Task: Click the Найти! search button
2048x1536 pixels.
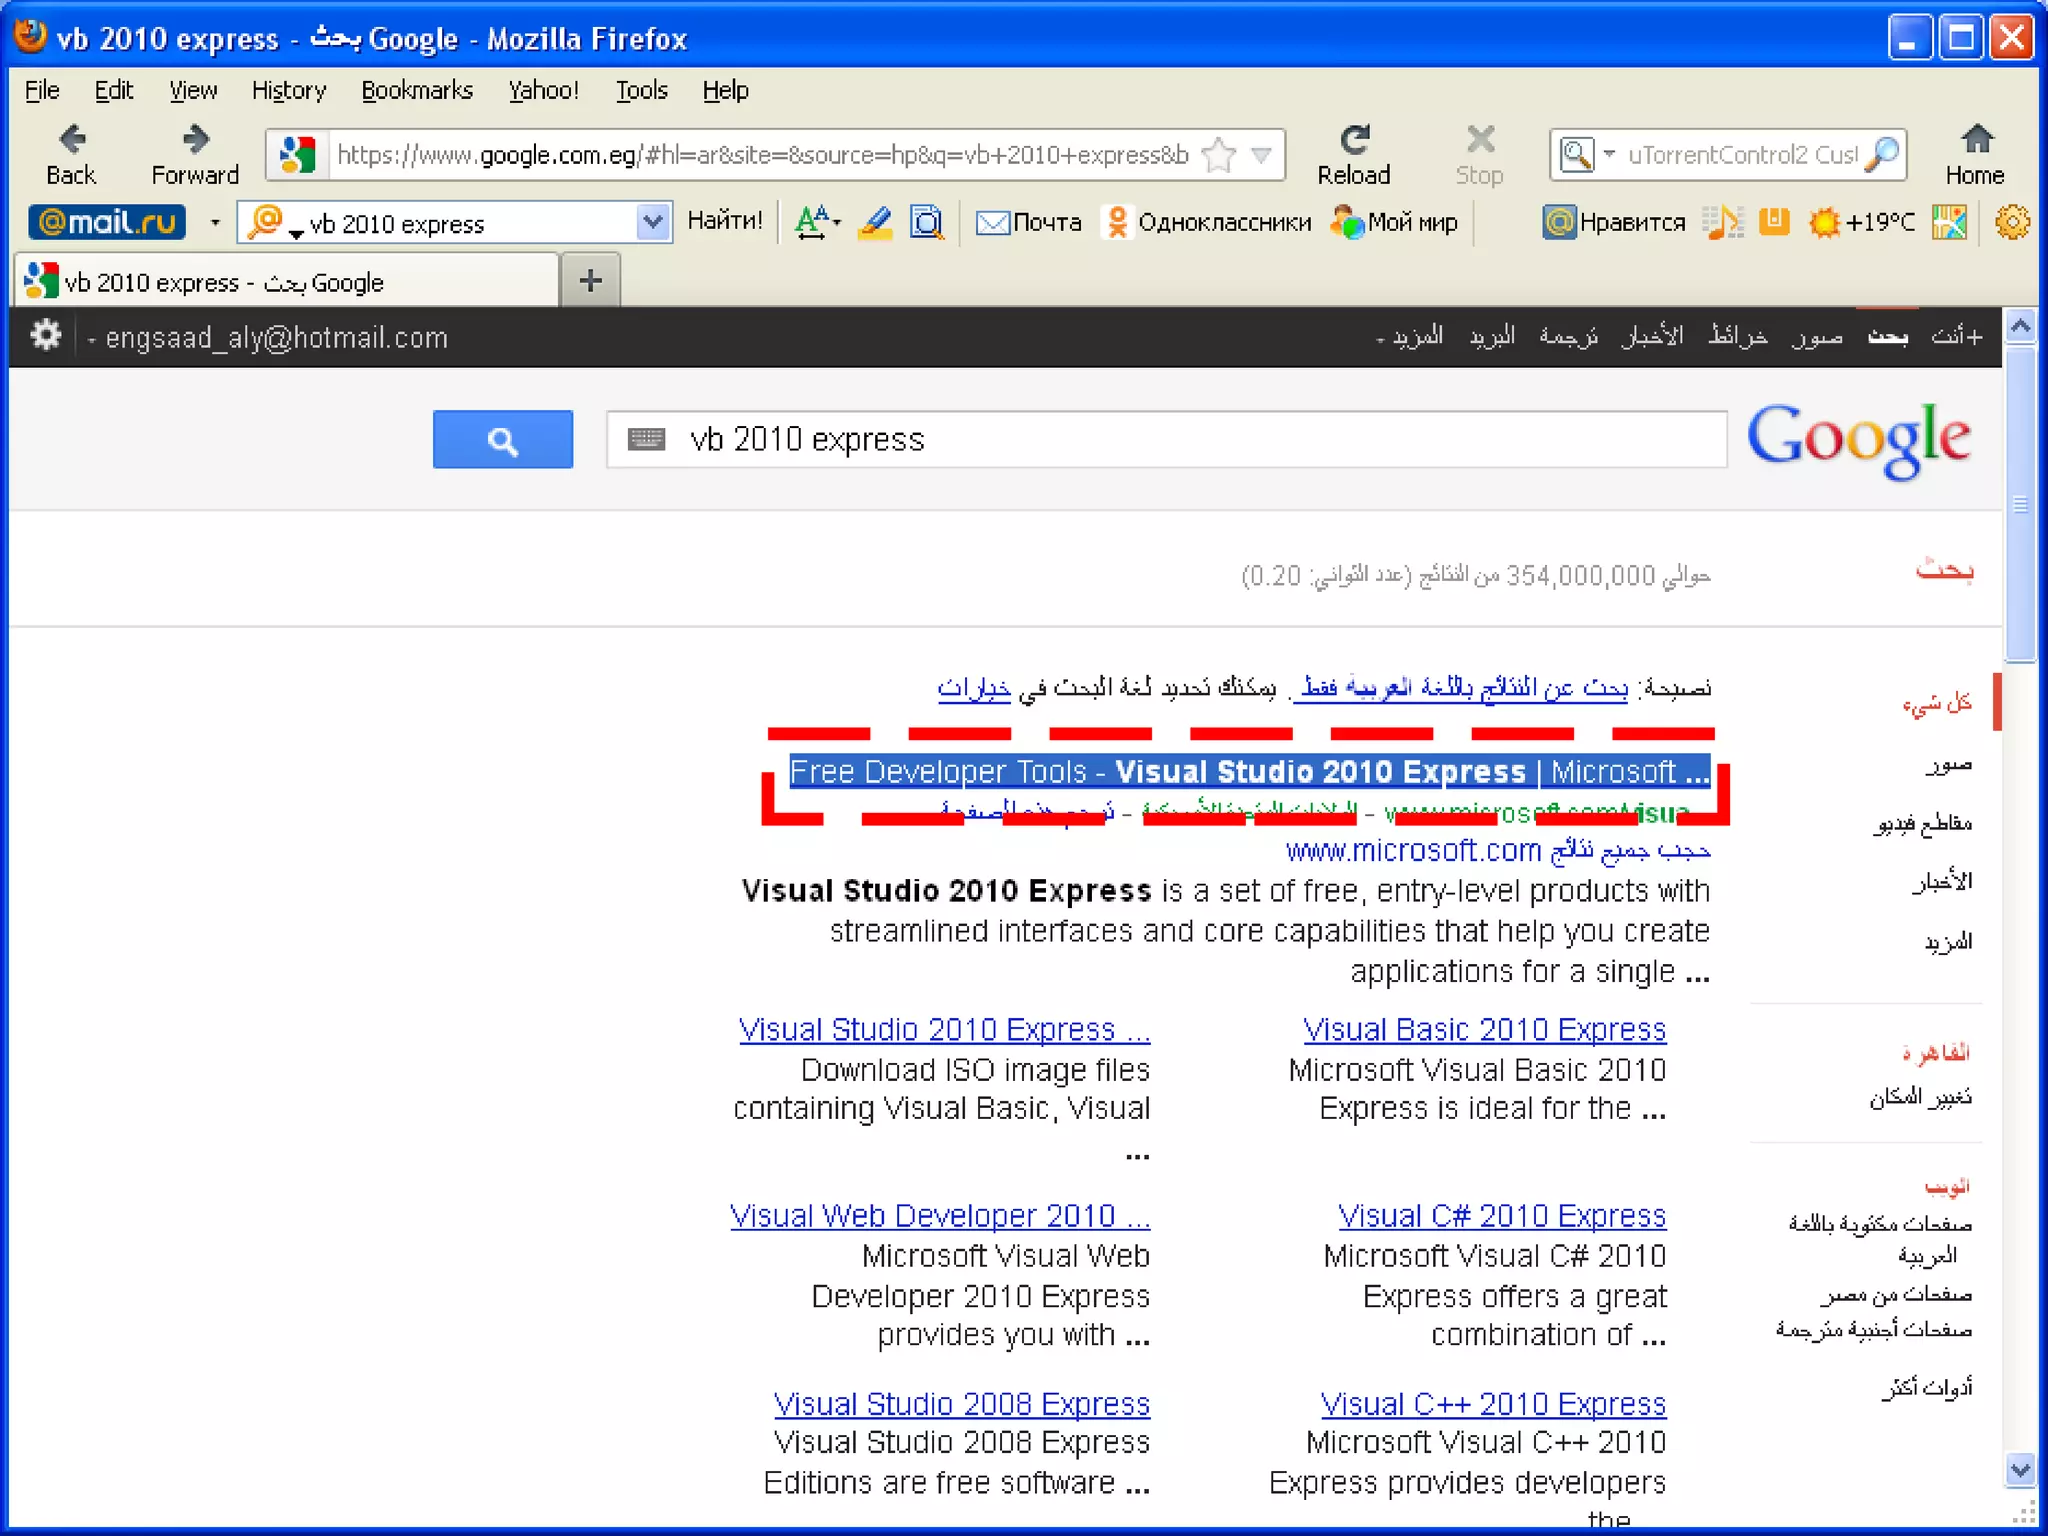Action: pyautogui.click(x=724, y=221)
